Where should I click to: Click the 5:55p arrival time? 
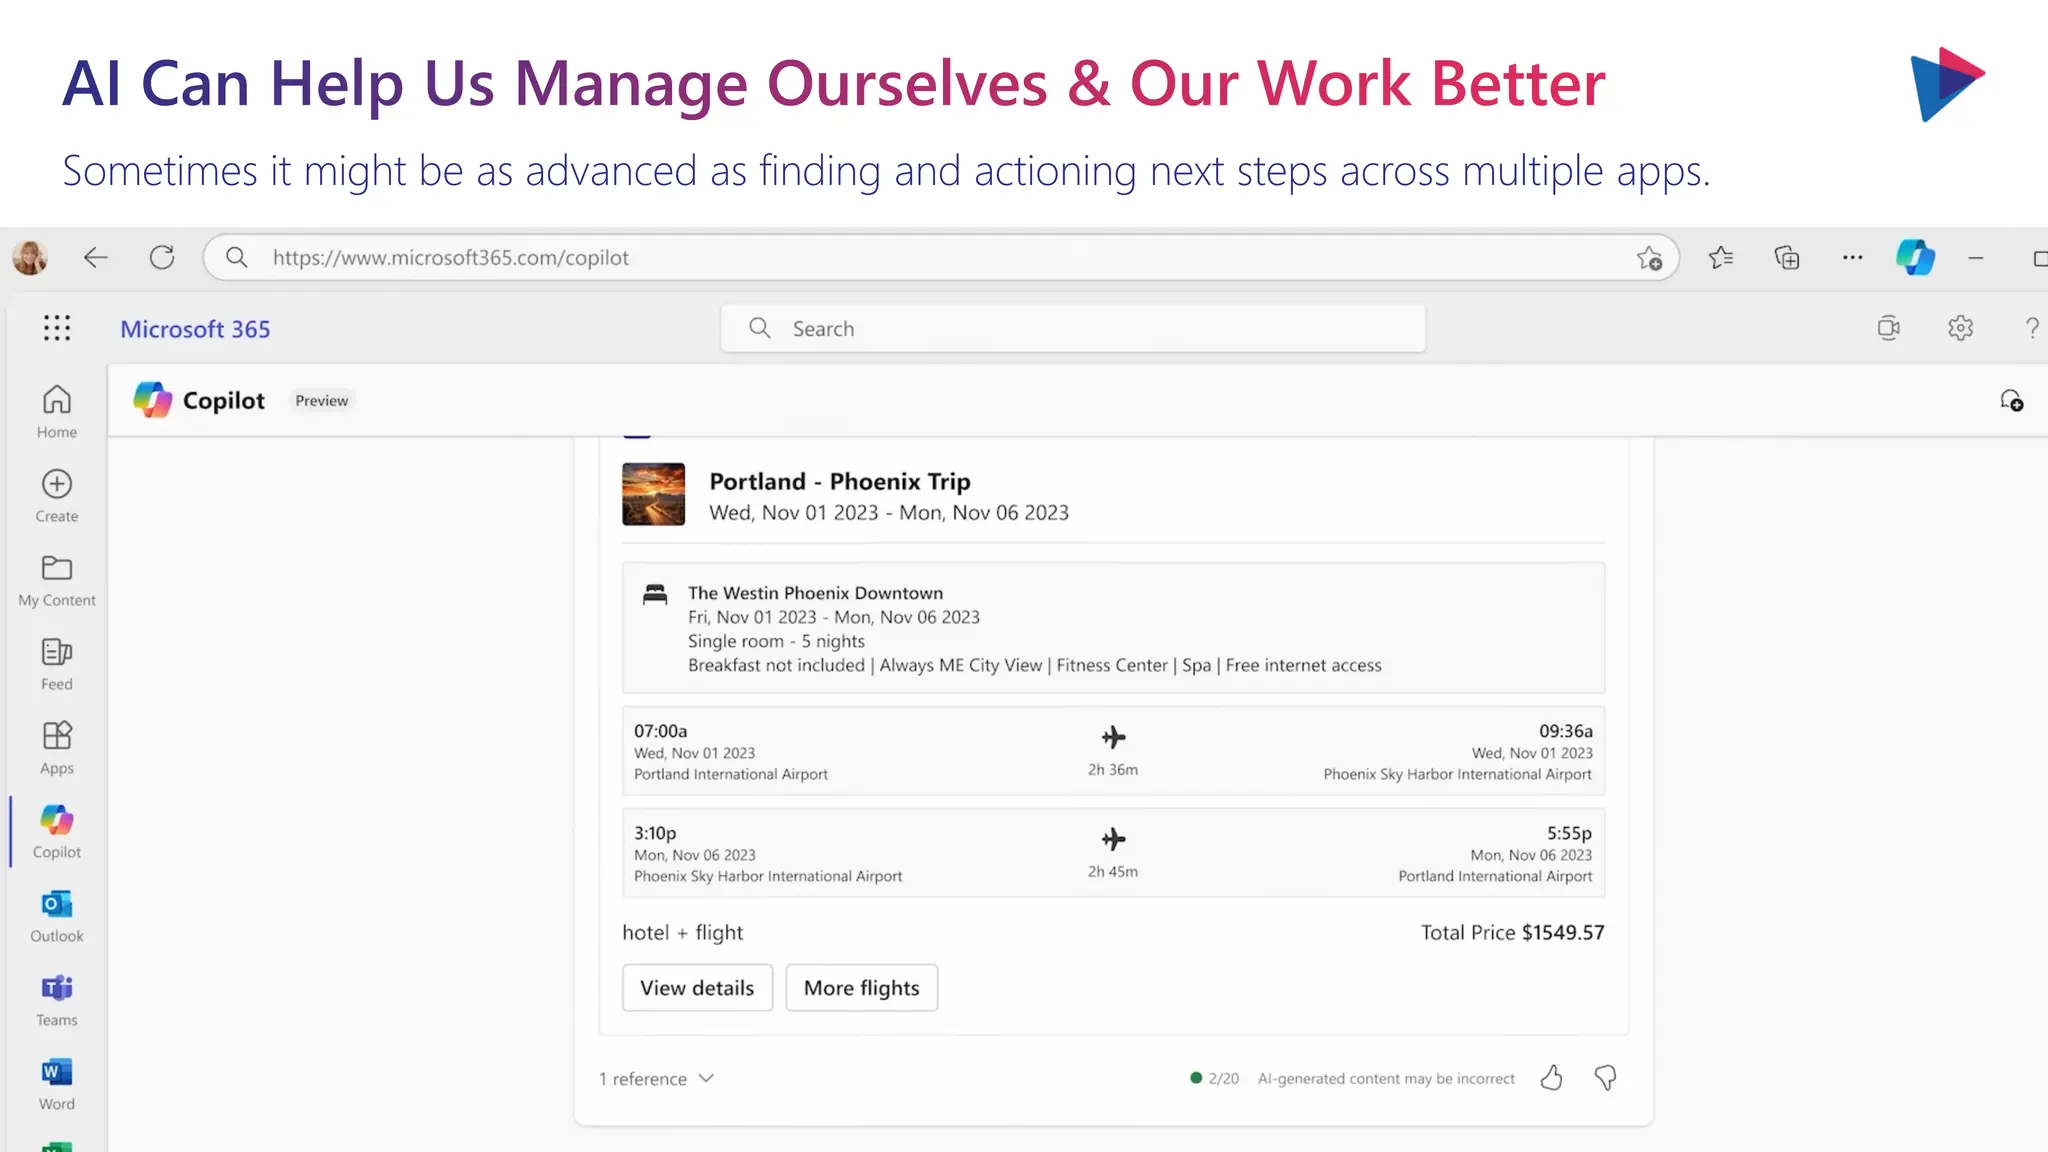[x=1569, y=833]
